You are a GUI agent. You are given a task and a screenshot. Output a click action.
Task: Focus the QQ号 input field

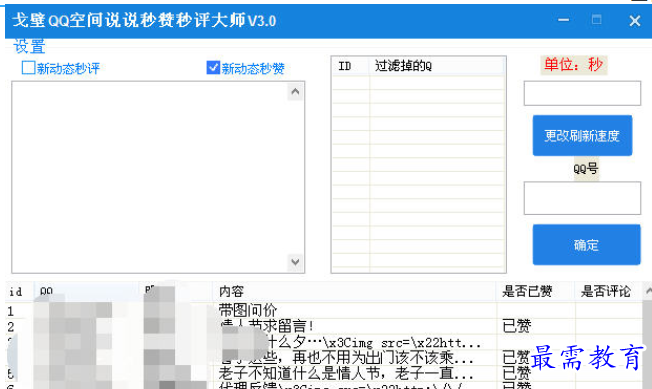coord(582,198)
